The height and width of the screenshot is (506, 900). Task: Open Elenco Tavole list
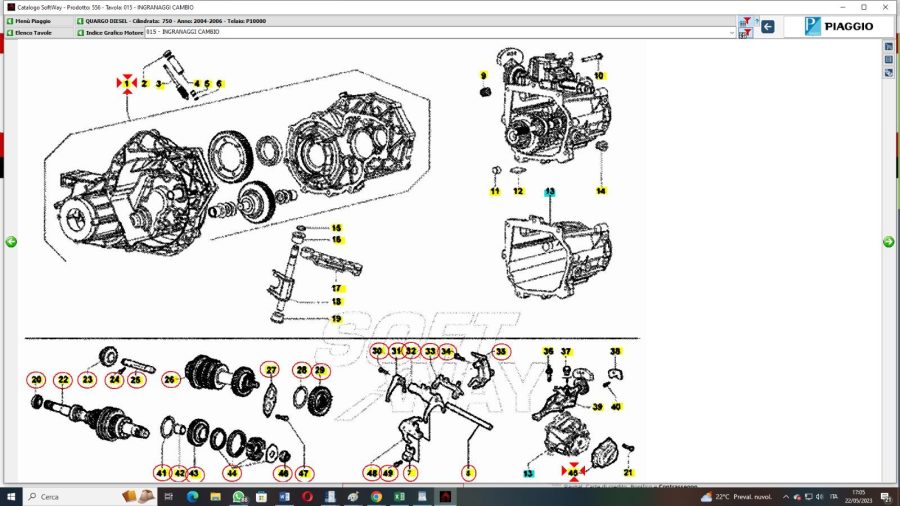36,32
